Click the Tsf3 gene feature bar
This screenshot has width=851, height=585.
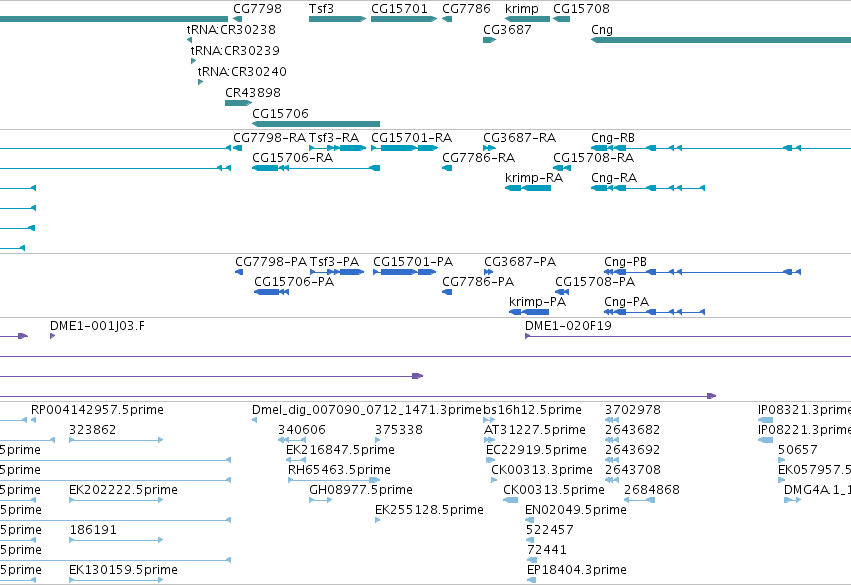[x=337, y=19]
